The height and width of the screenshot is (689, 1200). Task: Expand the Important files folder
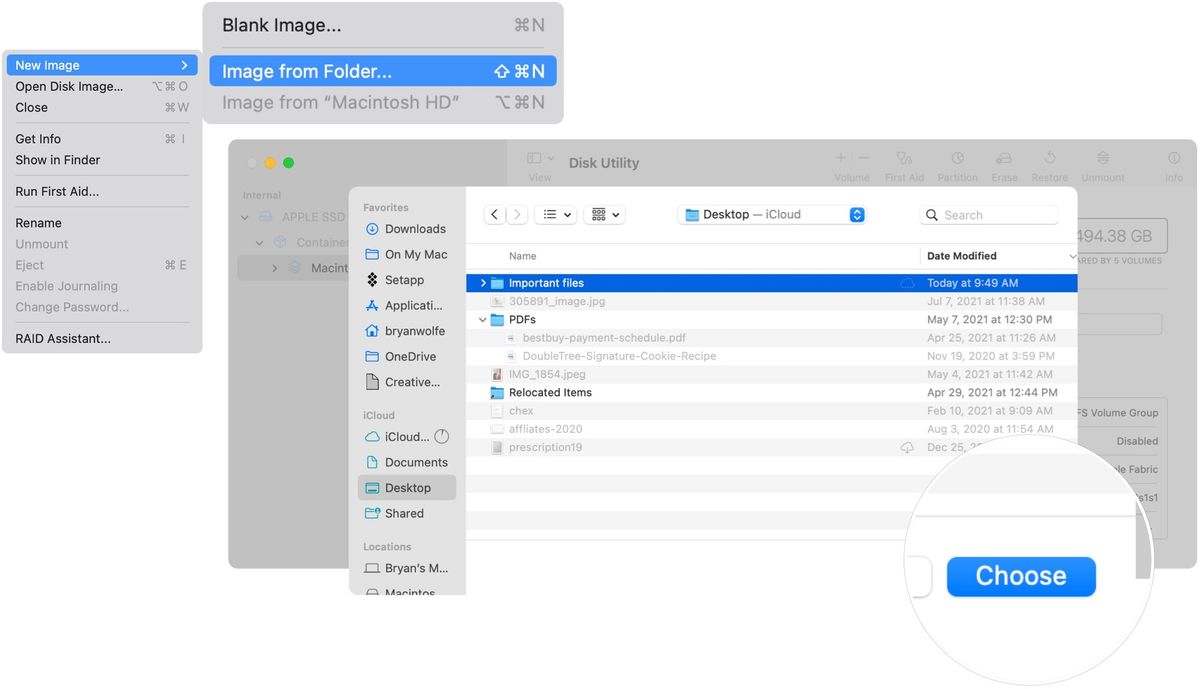[483, 282]
